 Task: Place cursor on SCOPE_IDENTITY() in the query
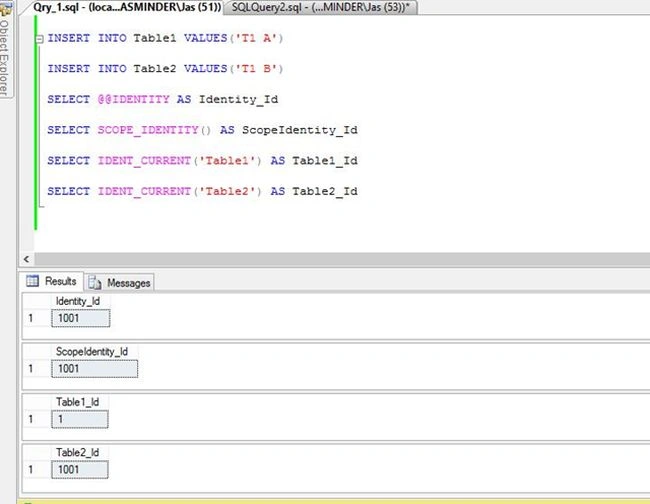click(x=154, y=130)
